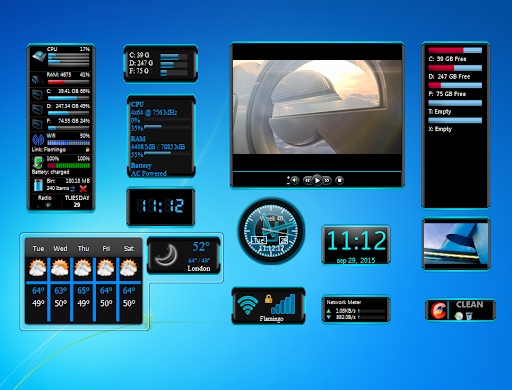Click the CPU chip icon in system monitor
This screenshot has width=512, height=390.
pos(39,56)
